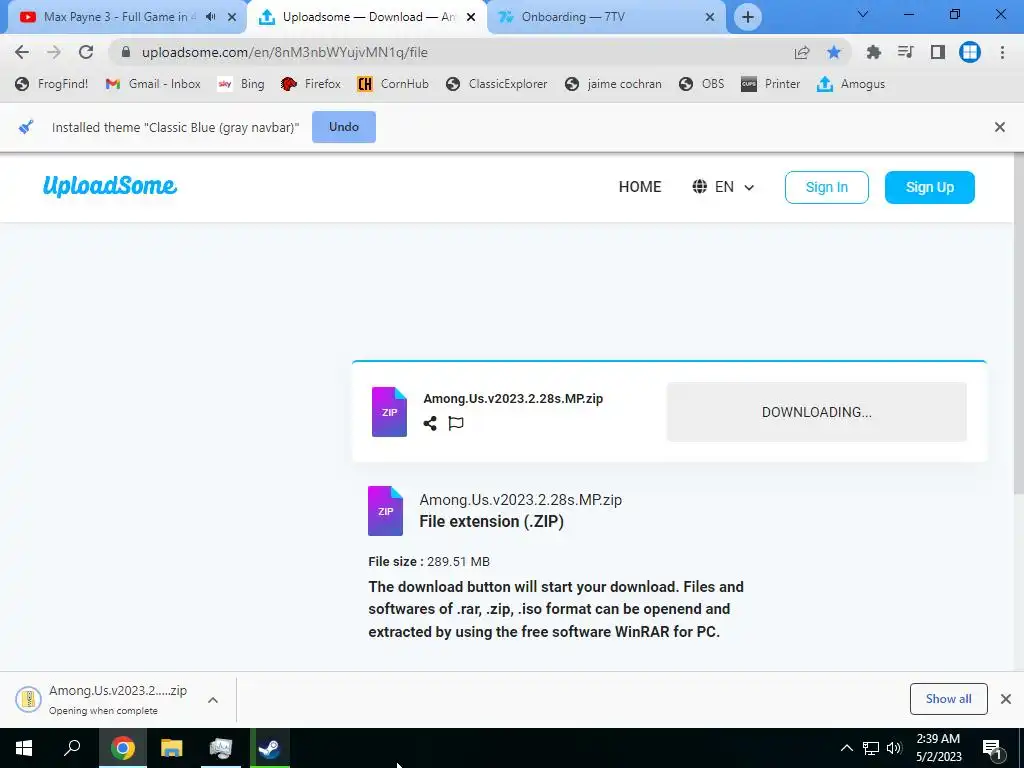The image size is (1024, 768).
Task: Close the downloads shelf
Action: (x=1006, y=699)
